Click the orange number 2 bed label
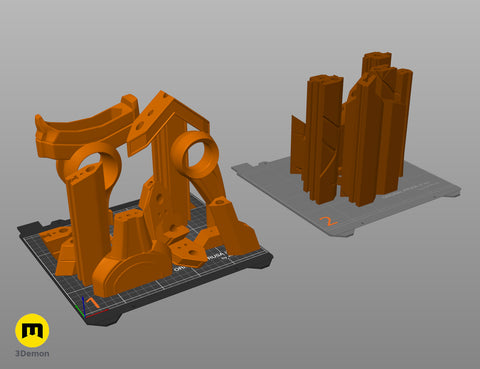Viewport: 480px width, 369px height. [329, 221]
